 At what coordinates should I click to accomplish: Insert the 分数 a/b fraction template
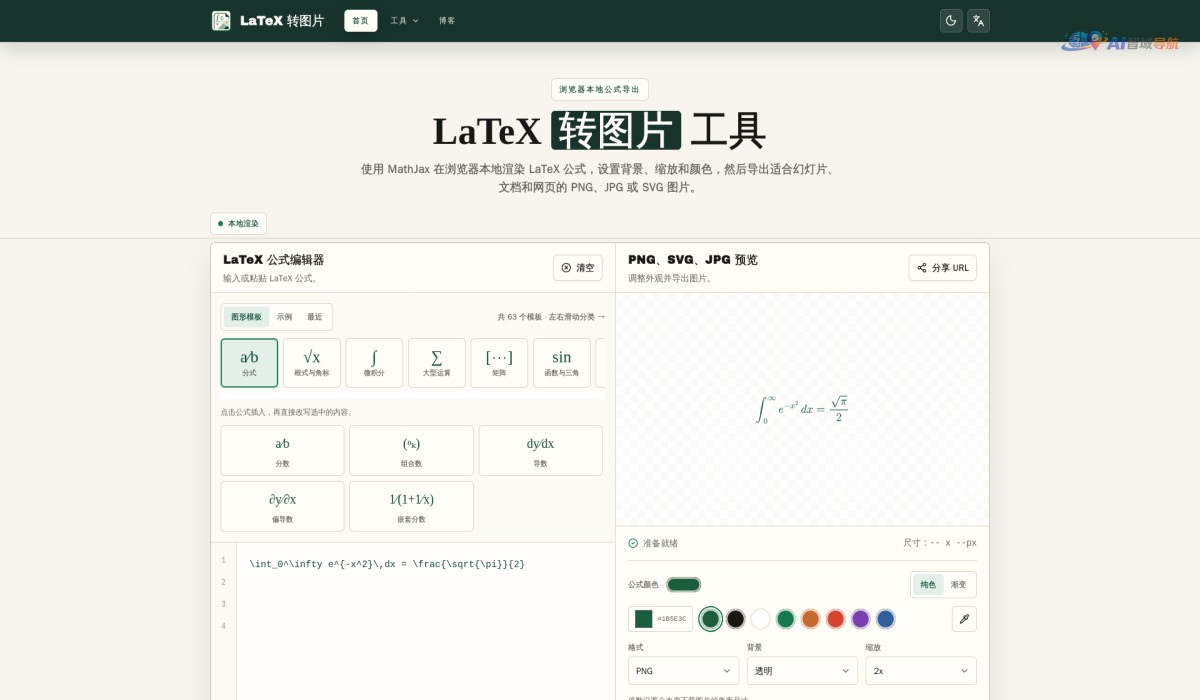282,451
